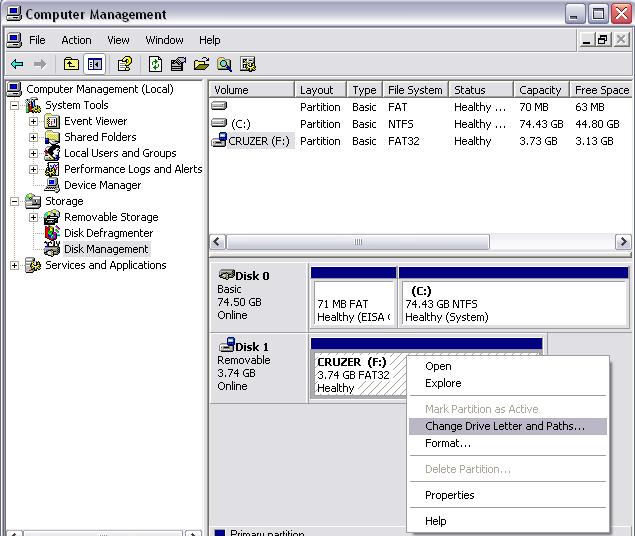This screenshot has width=635, height=536.
Task: Choose Change Drive Letter and Paths
Action: click(x=505, y=426)
